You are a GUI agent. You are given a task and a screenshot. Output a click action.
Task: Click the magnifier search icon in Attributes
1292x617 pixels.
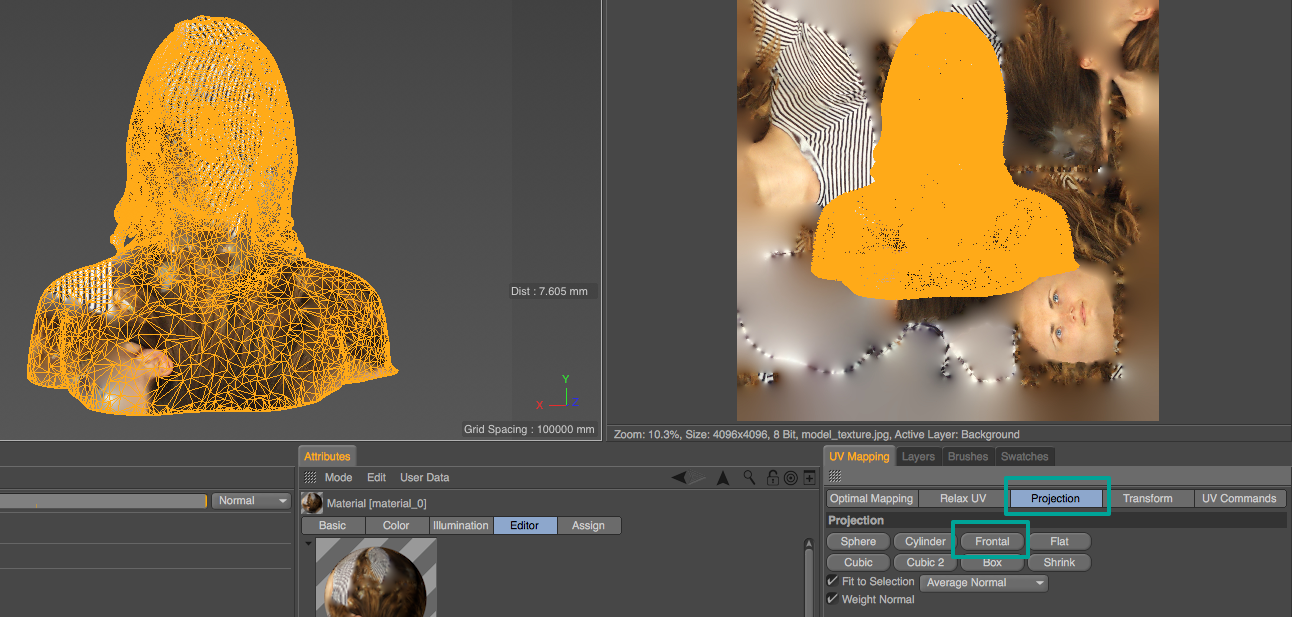pyautogui.click(x=749, y=478)
